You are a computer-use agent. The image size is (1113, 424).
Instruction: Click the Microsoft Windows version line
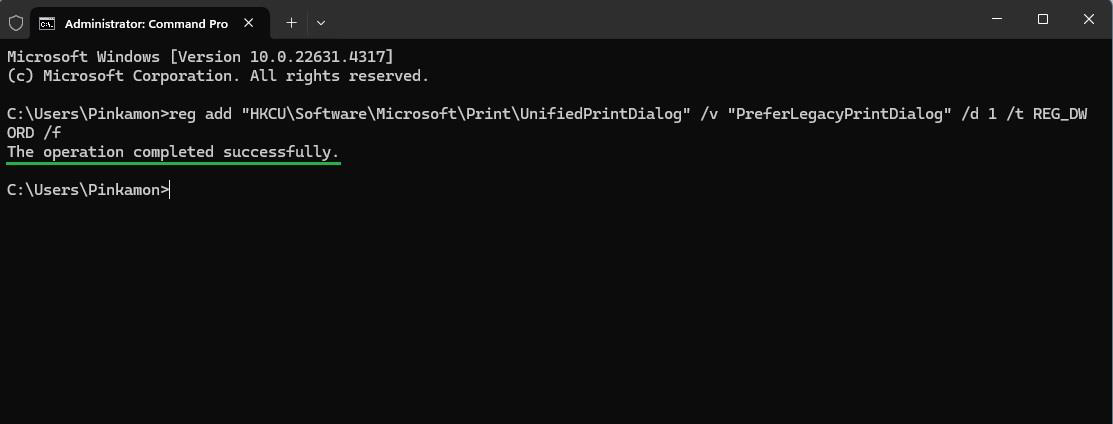(200, 56)
